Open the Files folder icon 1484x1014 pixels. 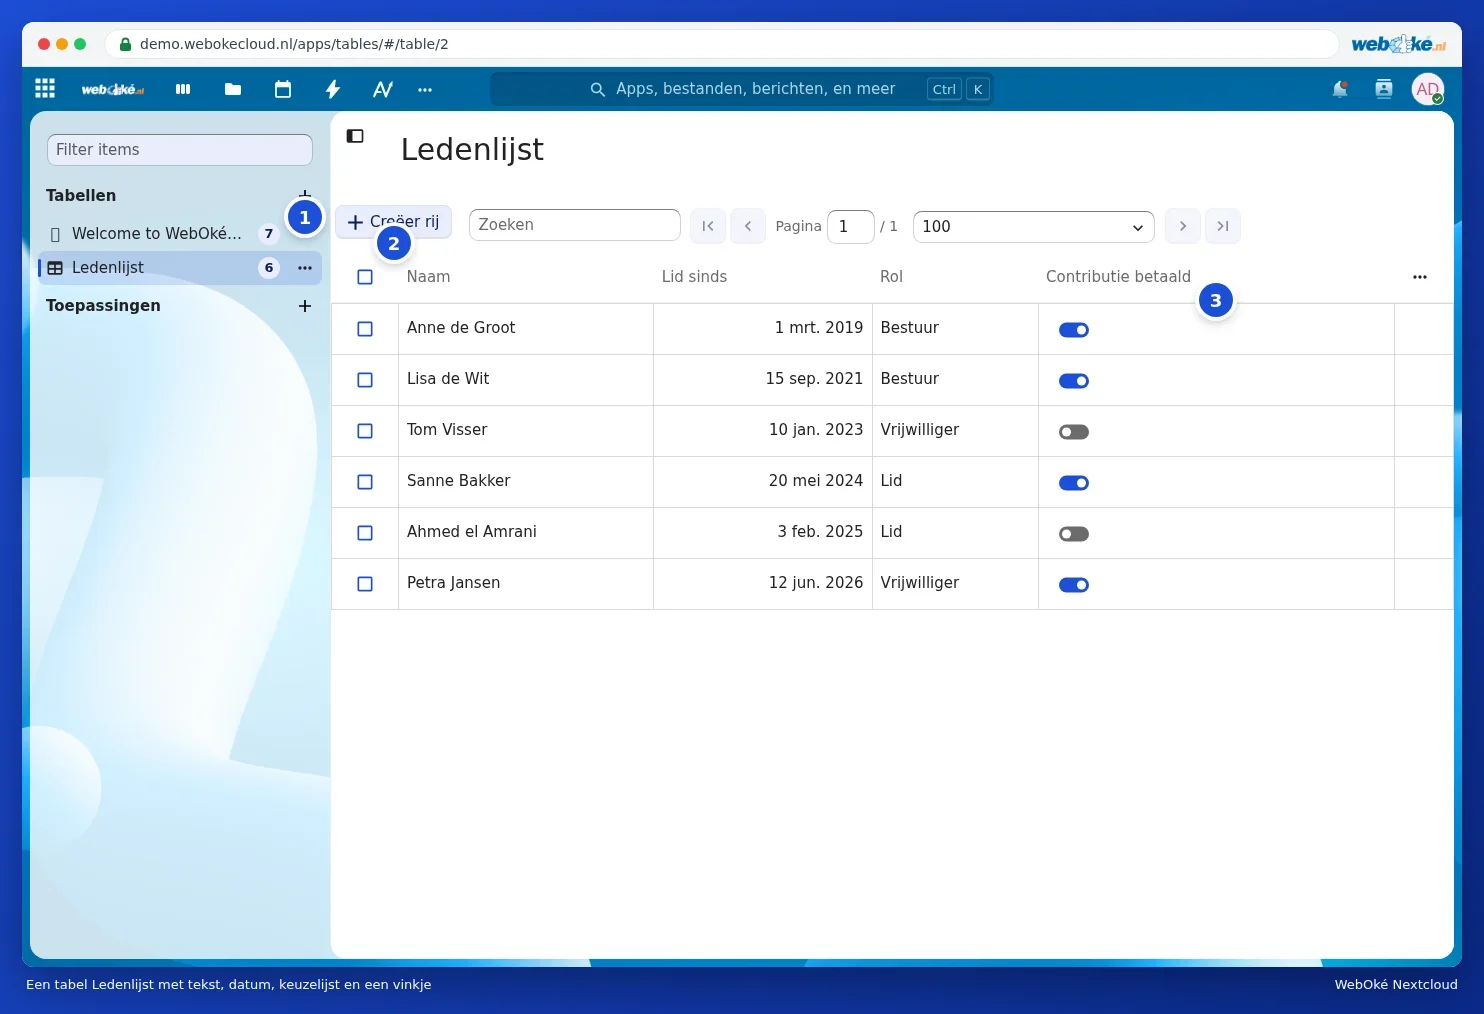click(233, 89)
